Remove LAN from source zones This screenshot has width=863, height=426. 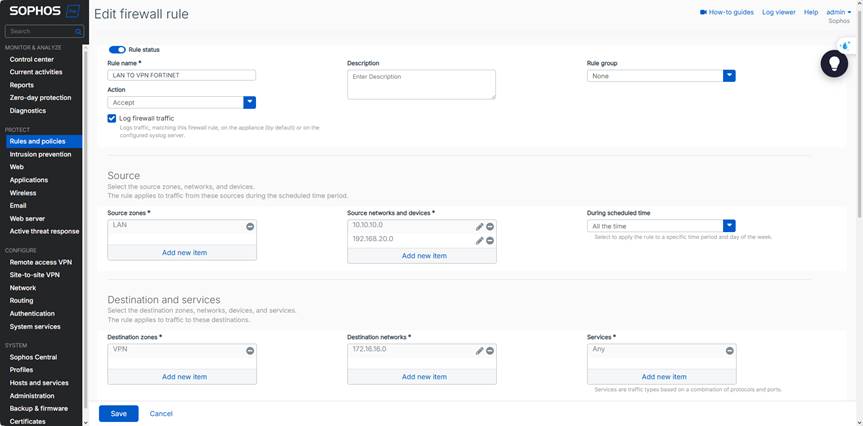click(250, 227)
